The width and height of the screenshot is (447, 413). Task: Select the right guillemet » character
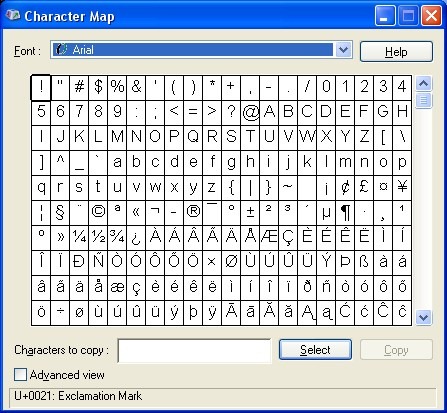60,237
